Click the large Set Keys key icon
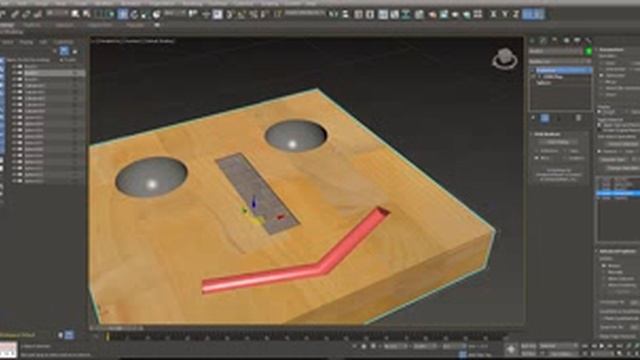640x360 pixels. 511,349
